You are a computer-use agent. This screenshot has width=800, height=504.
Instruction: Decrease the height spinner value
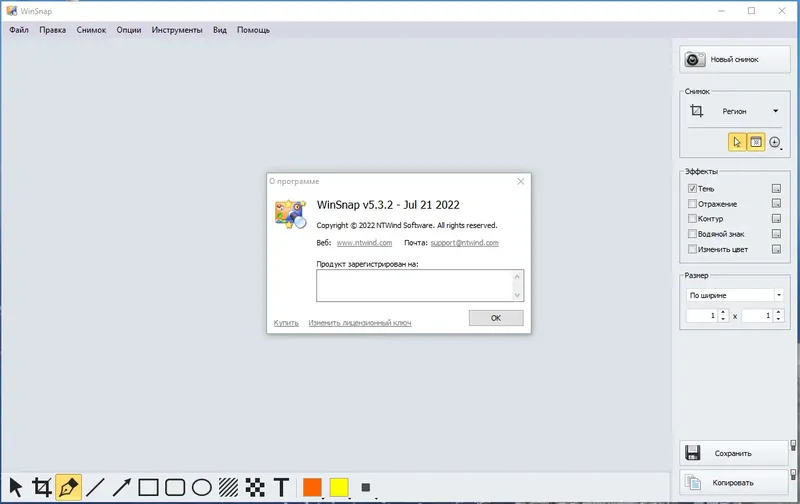tap(778, 319)
